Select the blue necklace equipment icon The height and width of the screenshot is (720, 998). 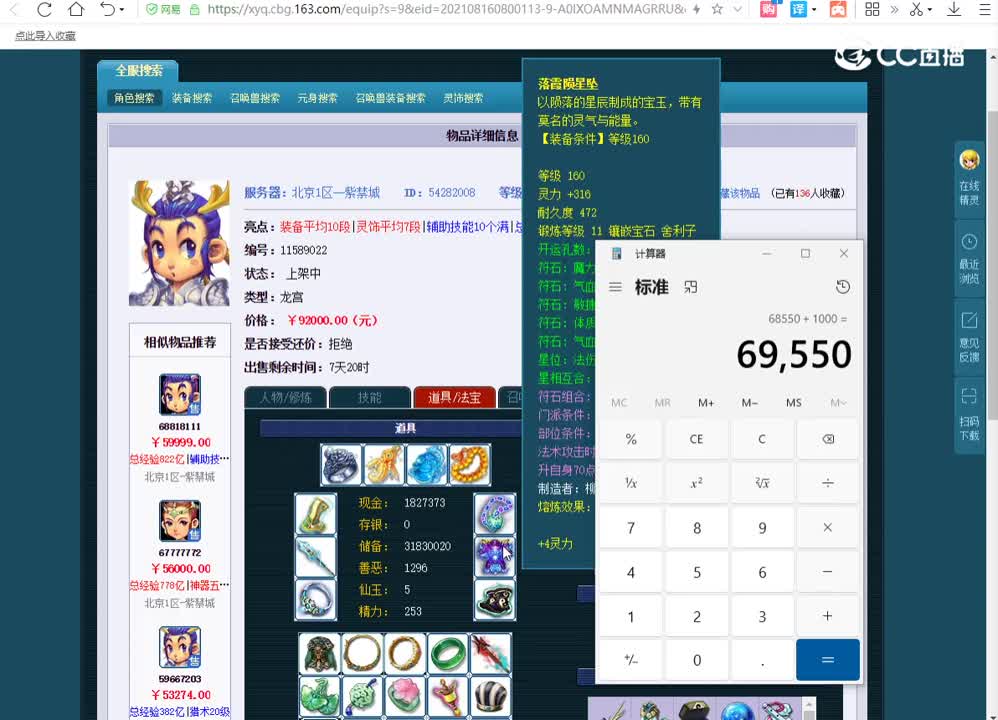(x=495, y=514)
